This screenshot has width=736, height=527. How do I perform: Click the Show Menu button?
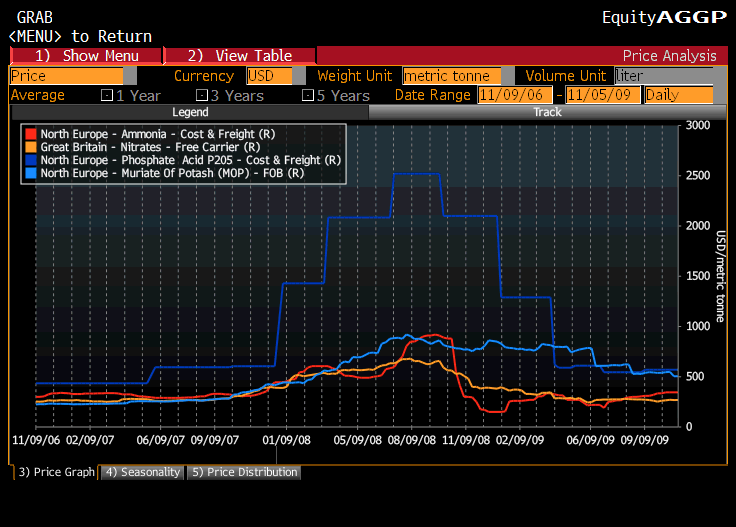pos(86,56)
